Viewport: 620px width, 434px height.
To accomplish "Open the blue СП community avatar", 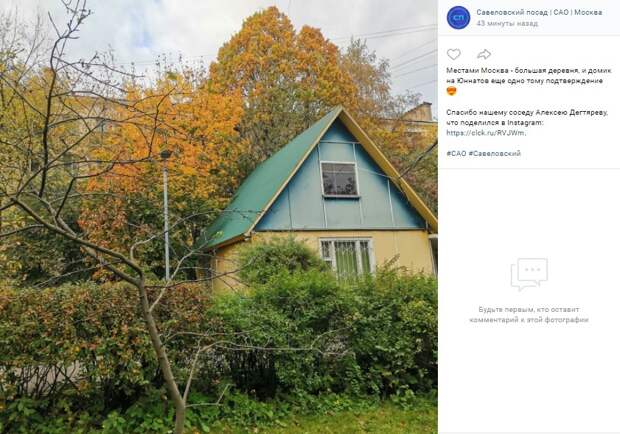I will [x=458, y=17].
